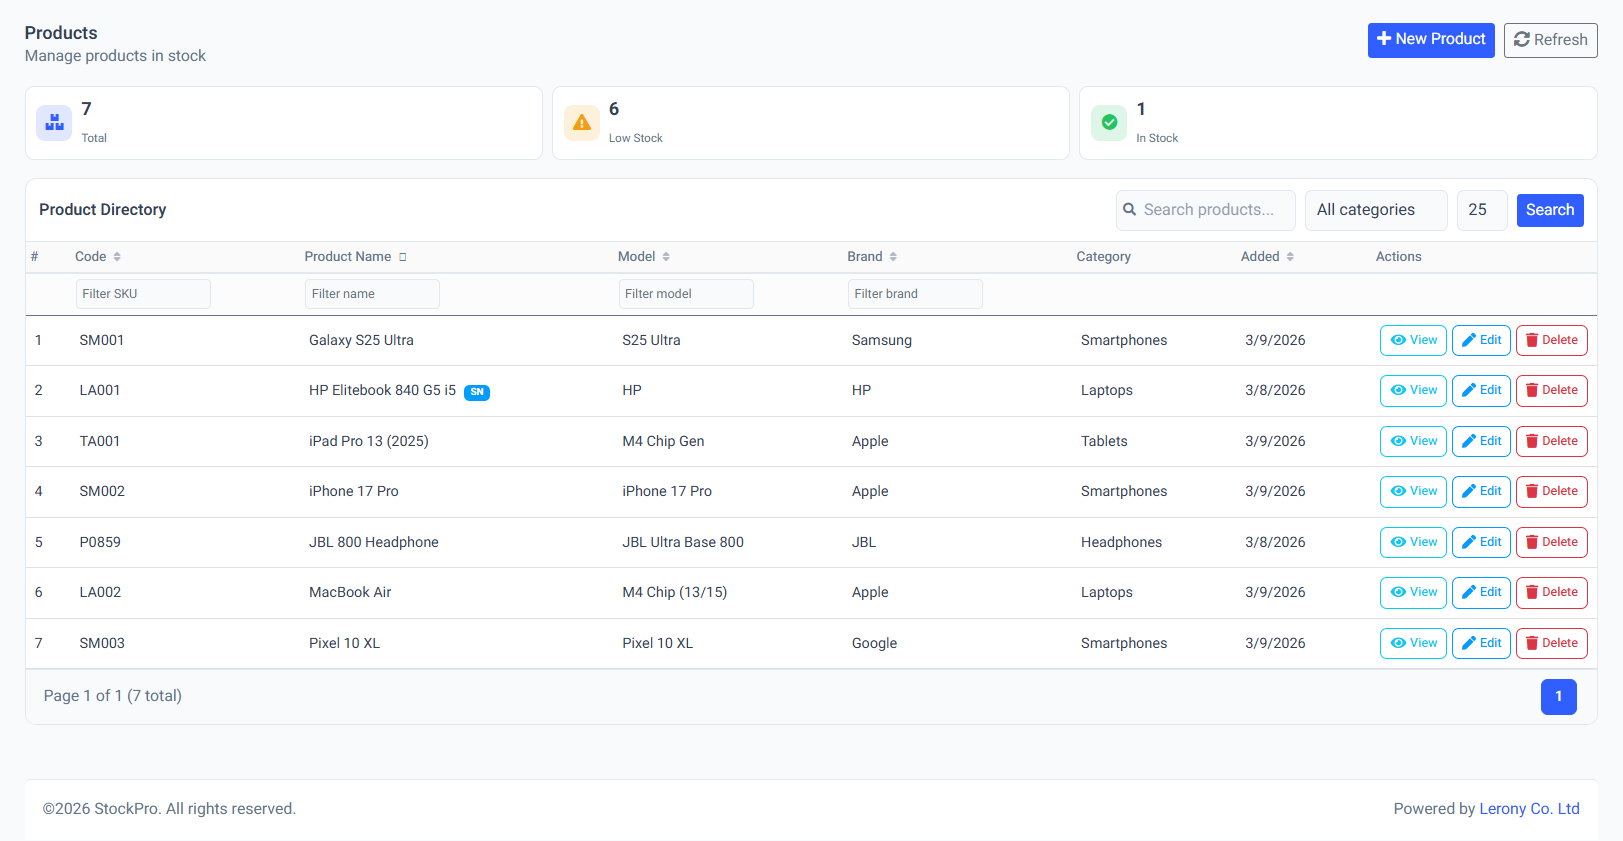
Task: Click the Tablets category cell
Action: point(1104,442)
